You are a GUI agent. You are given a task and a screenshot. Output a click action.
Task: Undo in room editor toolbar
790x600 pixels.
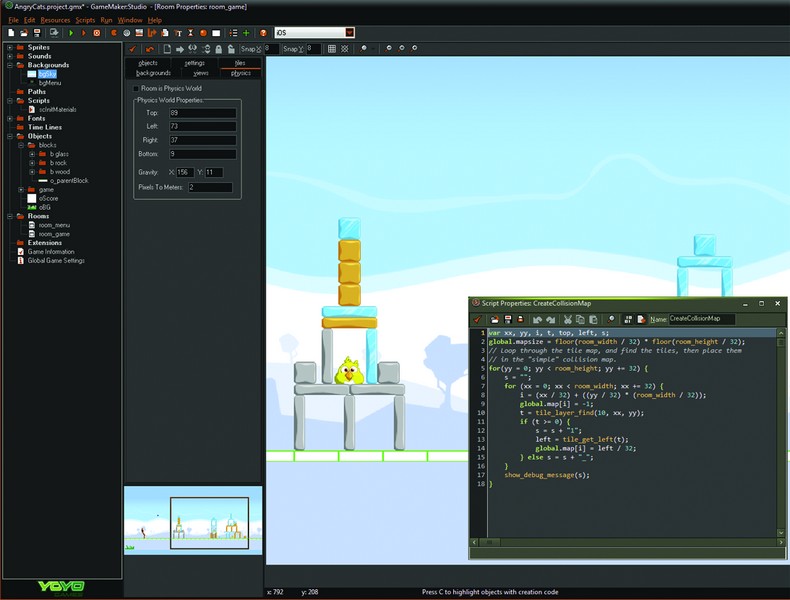[150, 49]
